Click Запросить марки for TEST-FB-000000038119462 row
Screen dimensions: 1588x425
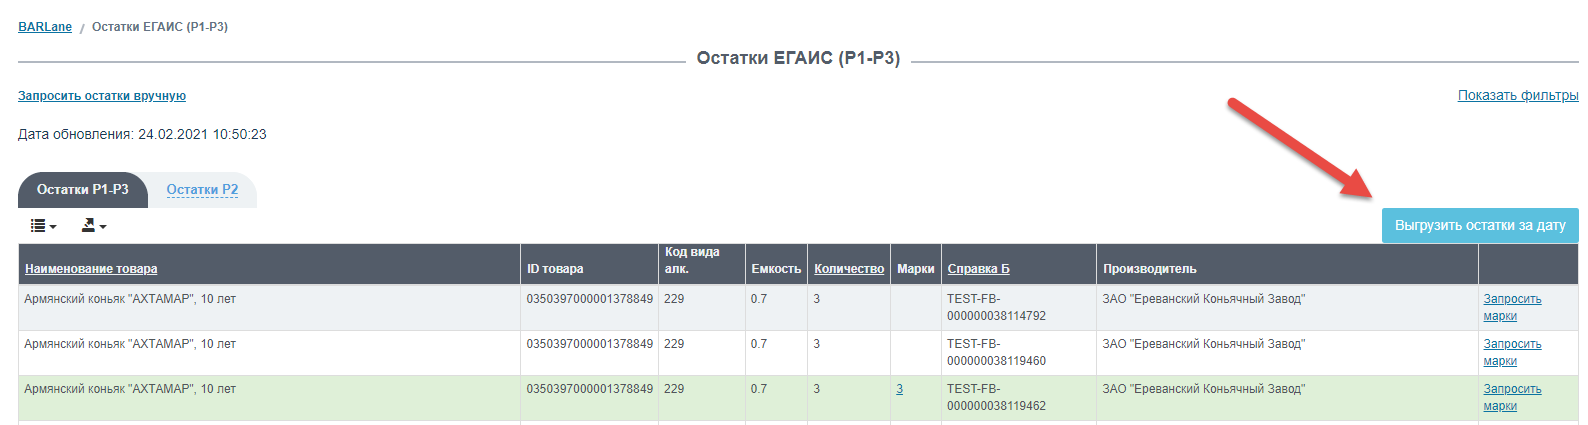tap(1512, 398)
